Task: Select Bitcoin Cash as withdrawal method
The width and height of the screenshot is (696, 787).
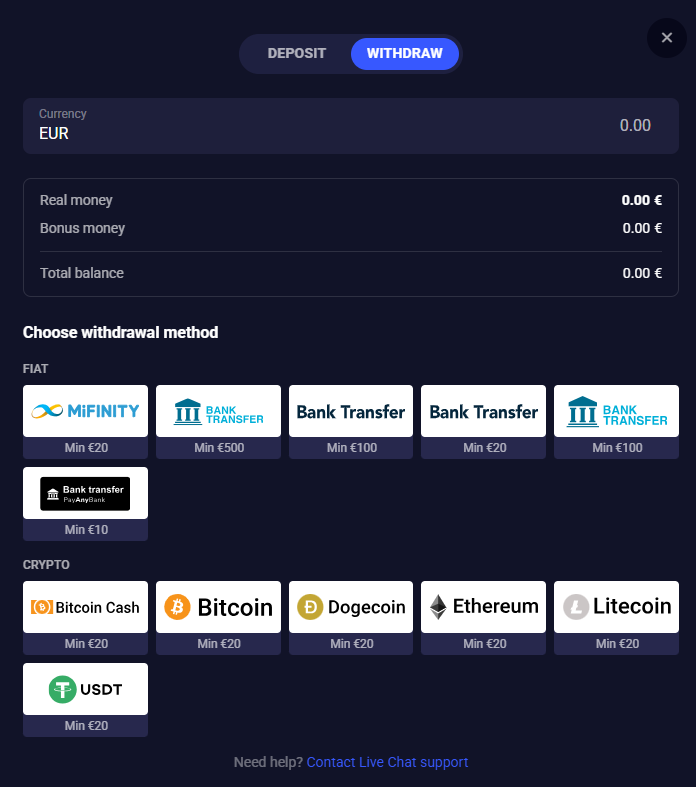Action: [x=85, y=607]
